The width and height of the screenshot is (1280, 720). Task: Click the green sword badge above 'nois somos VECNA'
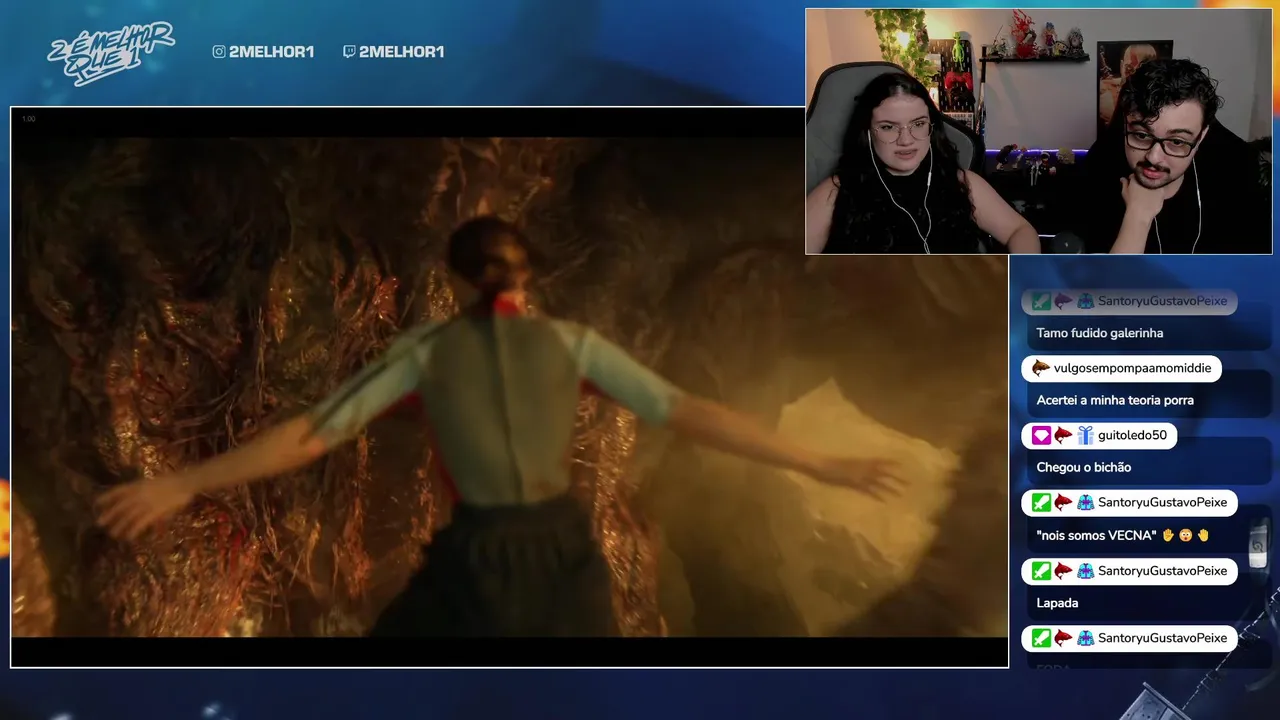(1041, 503)
